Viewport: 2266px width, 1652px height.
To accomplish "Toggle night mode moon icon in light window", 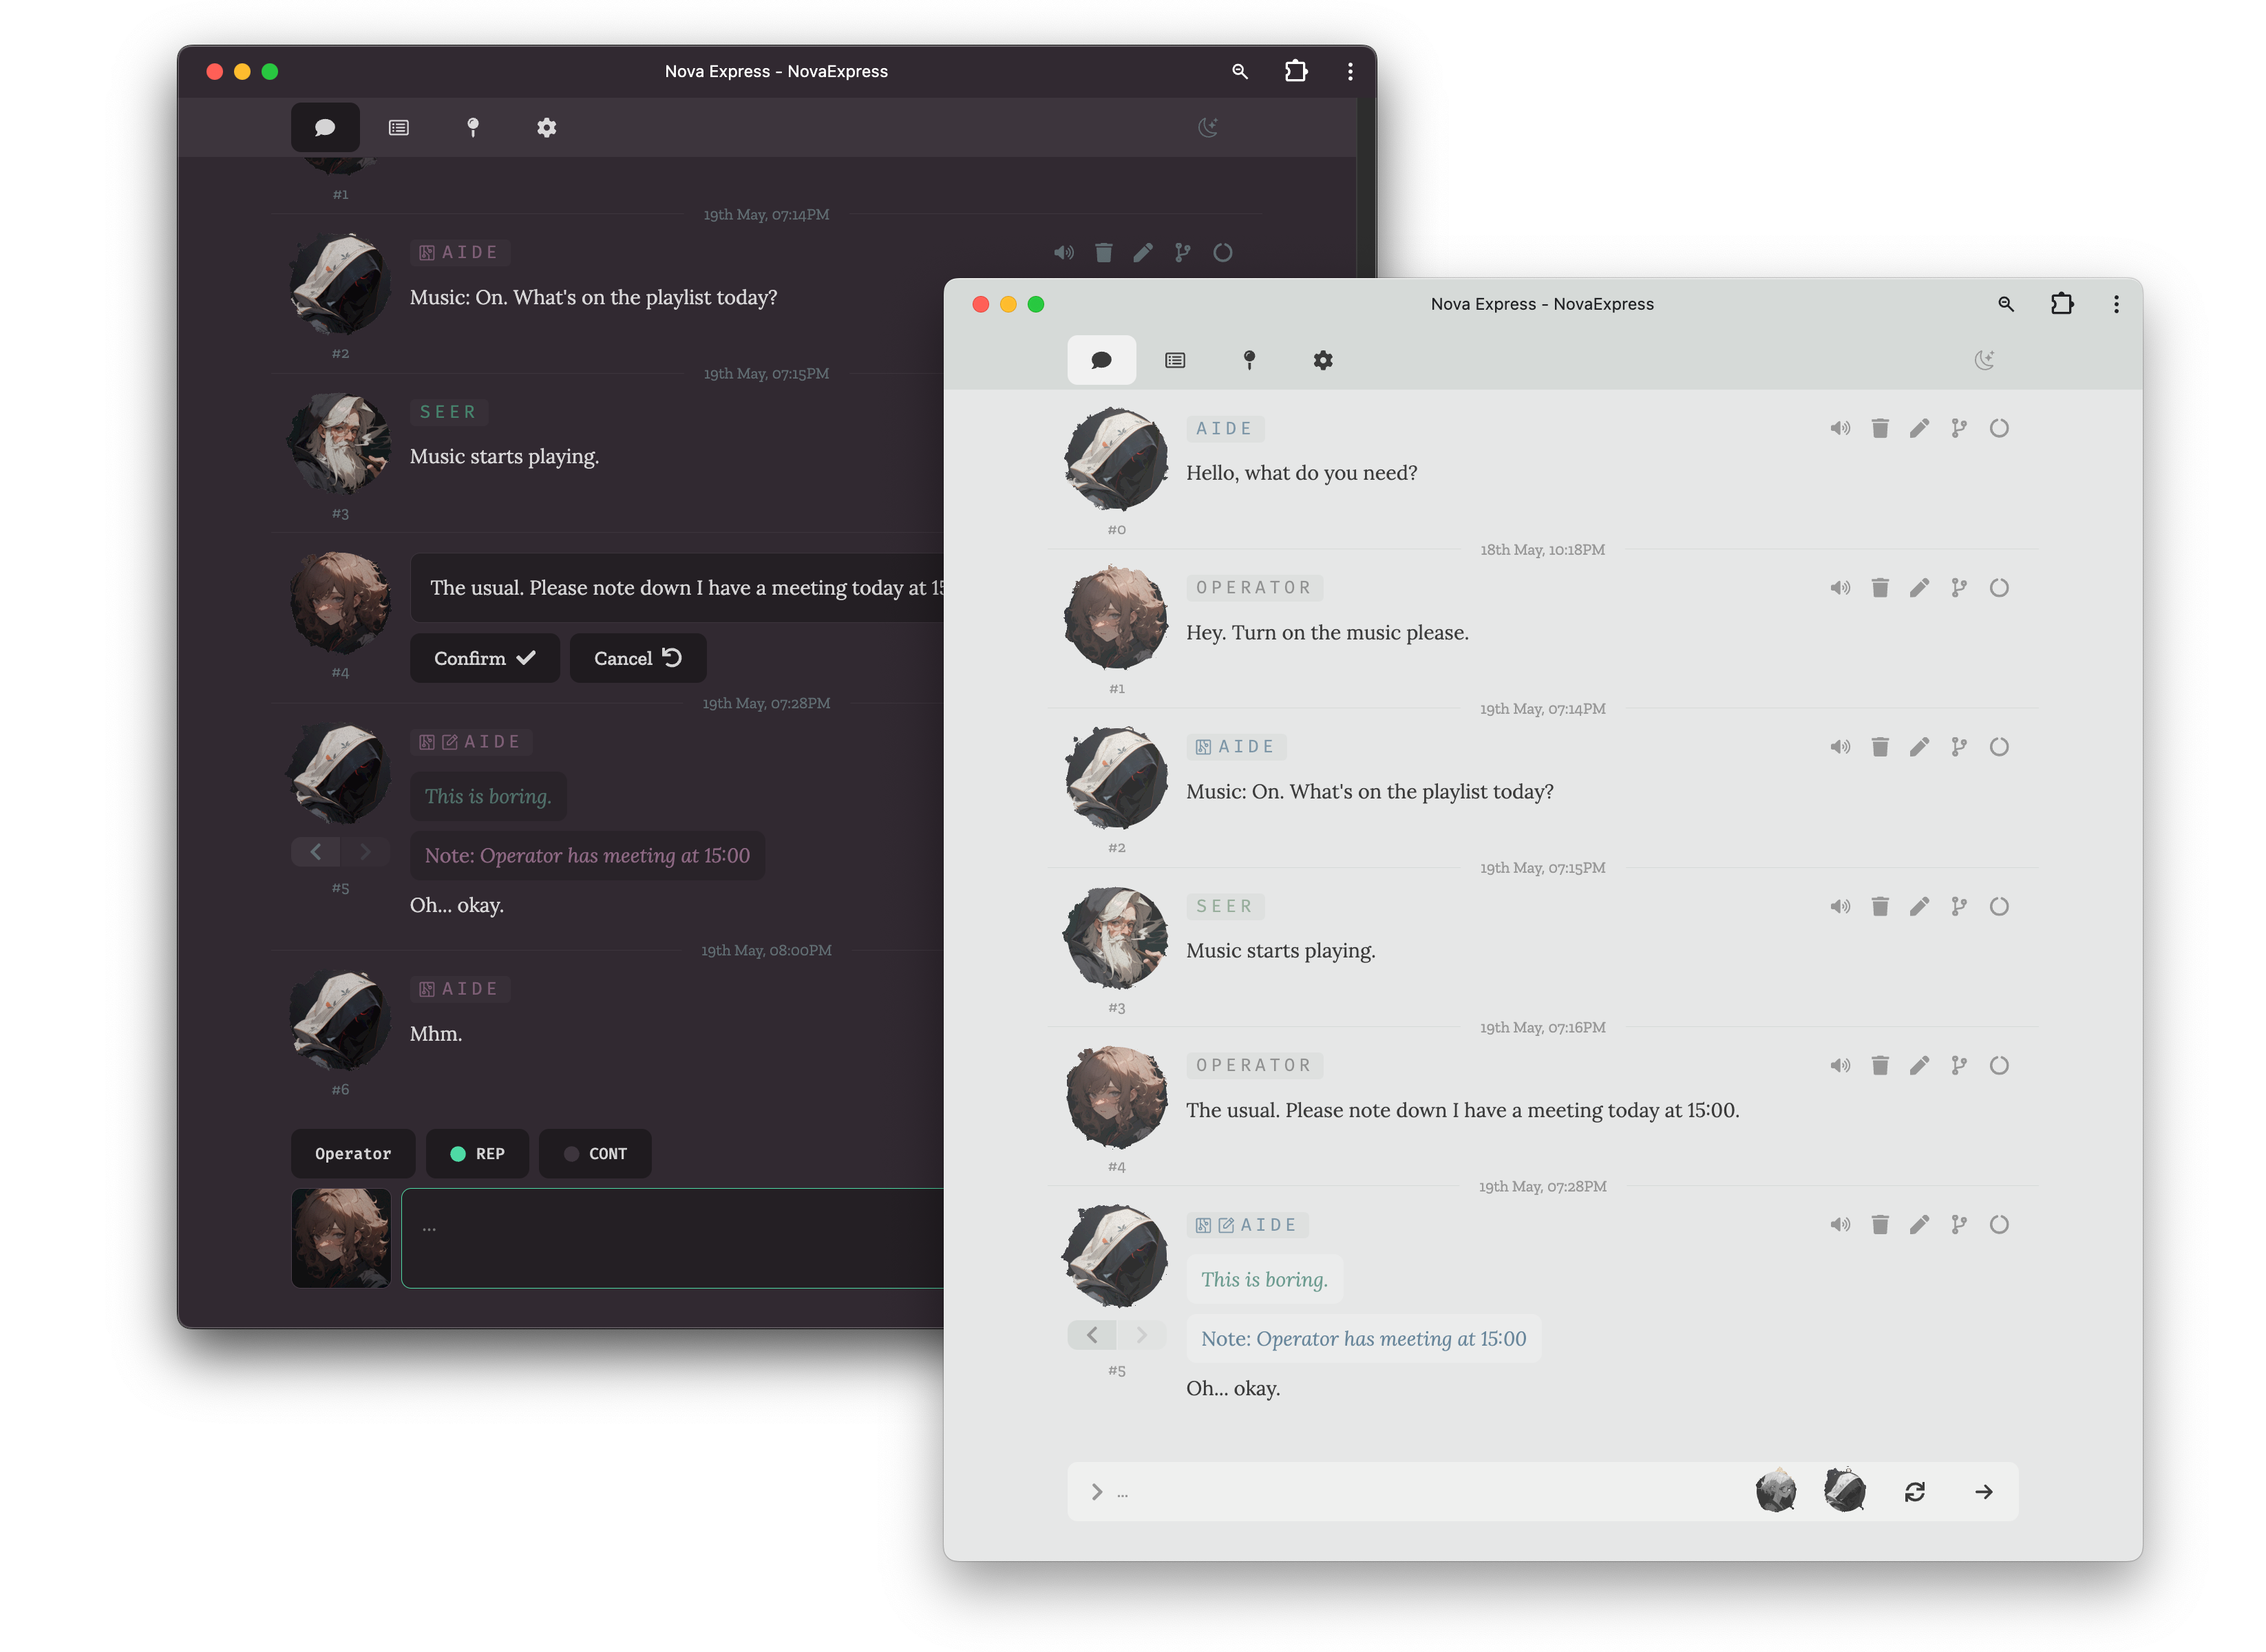I will coord(1984,360).
